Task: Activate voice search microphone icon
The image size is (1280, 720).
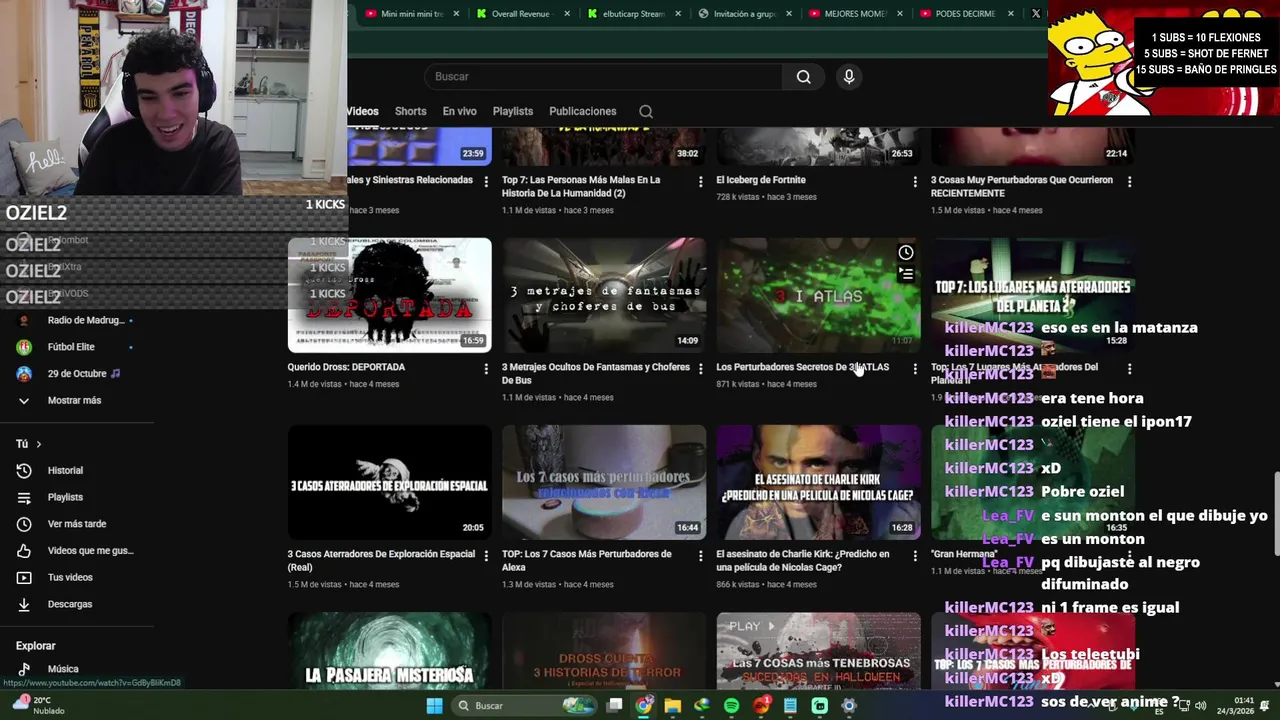Action: pos(849,77)
